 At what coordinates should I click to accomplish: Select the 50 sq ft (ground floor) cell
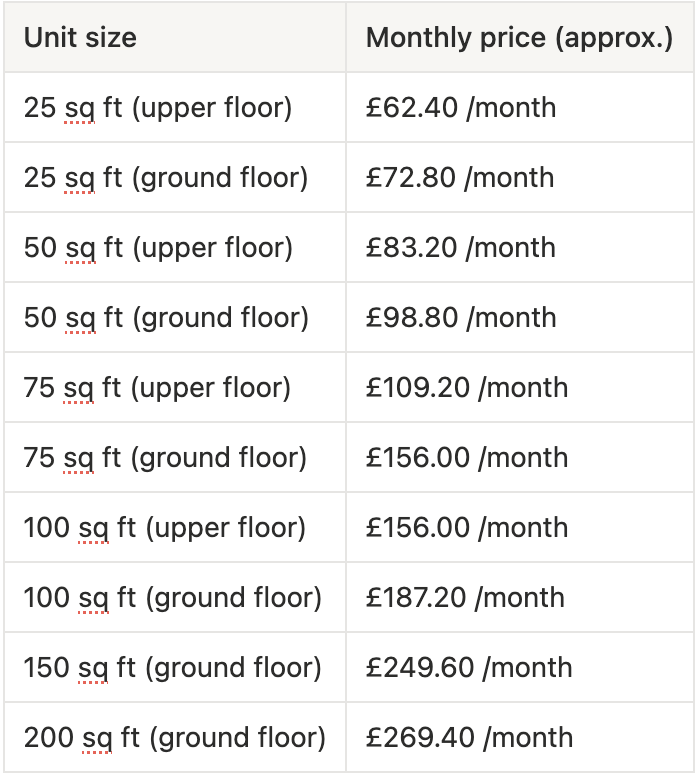175,317
